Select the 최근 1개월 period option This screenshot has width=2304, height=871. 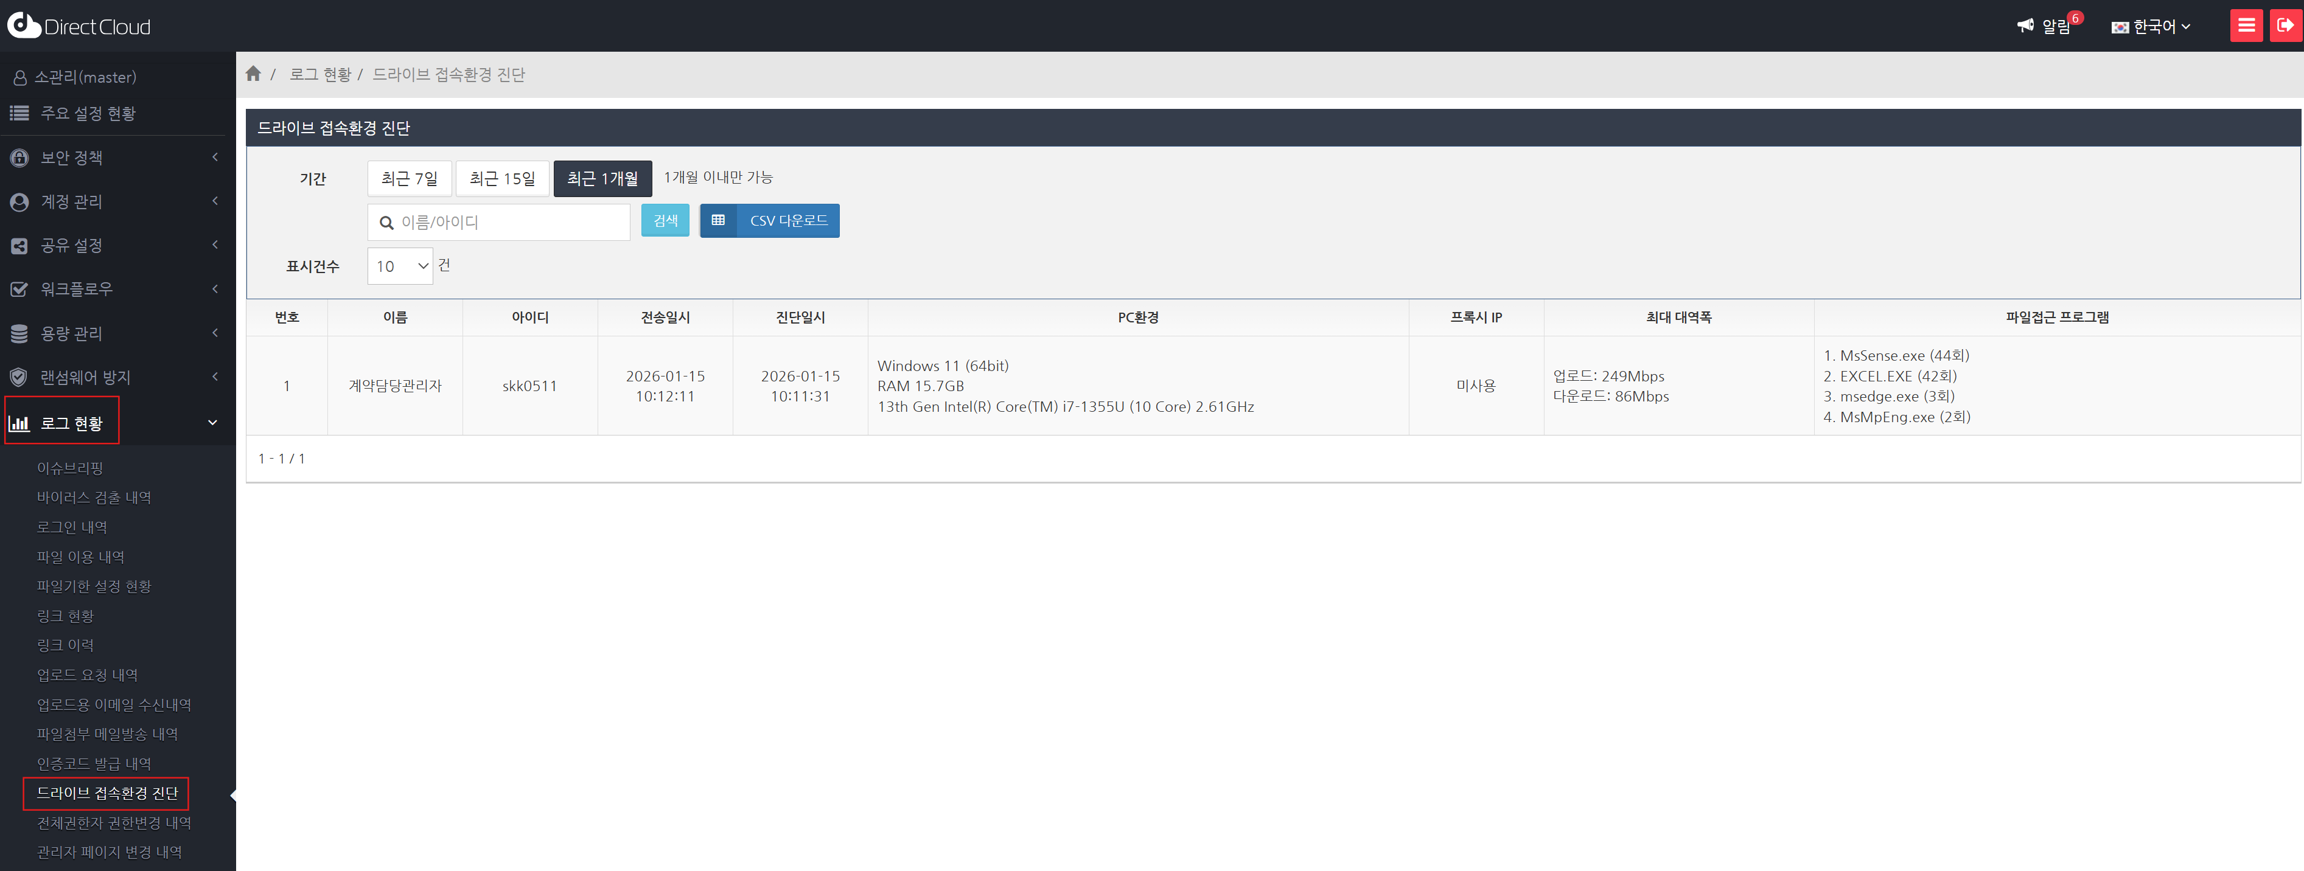[x=602, y=178]
